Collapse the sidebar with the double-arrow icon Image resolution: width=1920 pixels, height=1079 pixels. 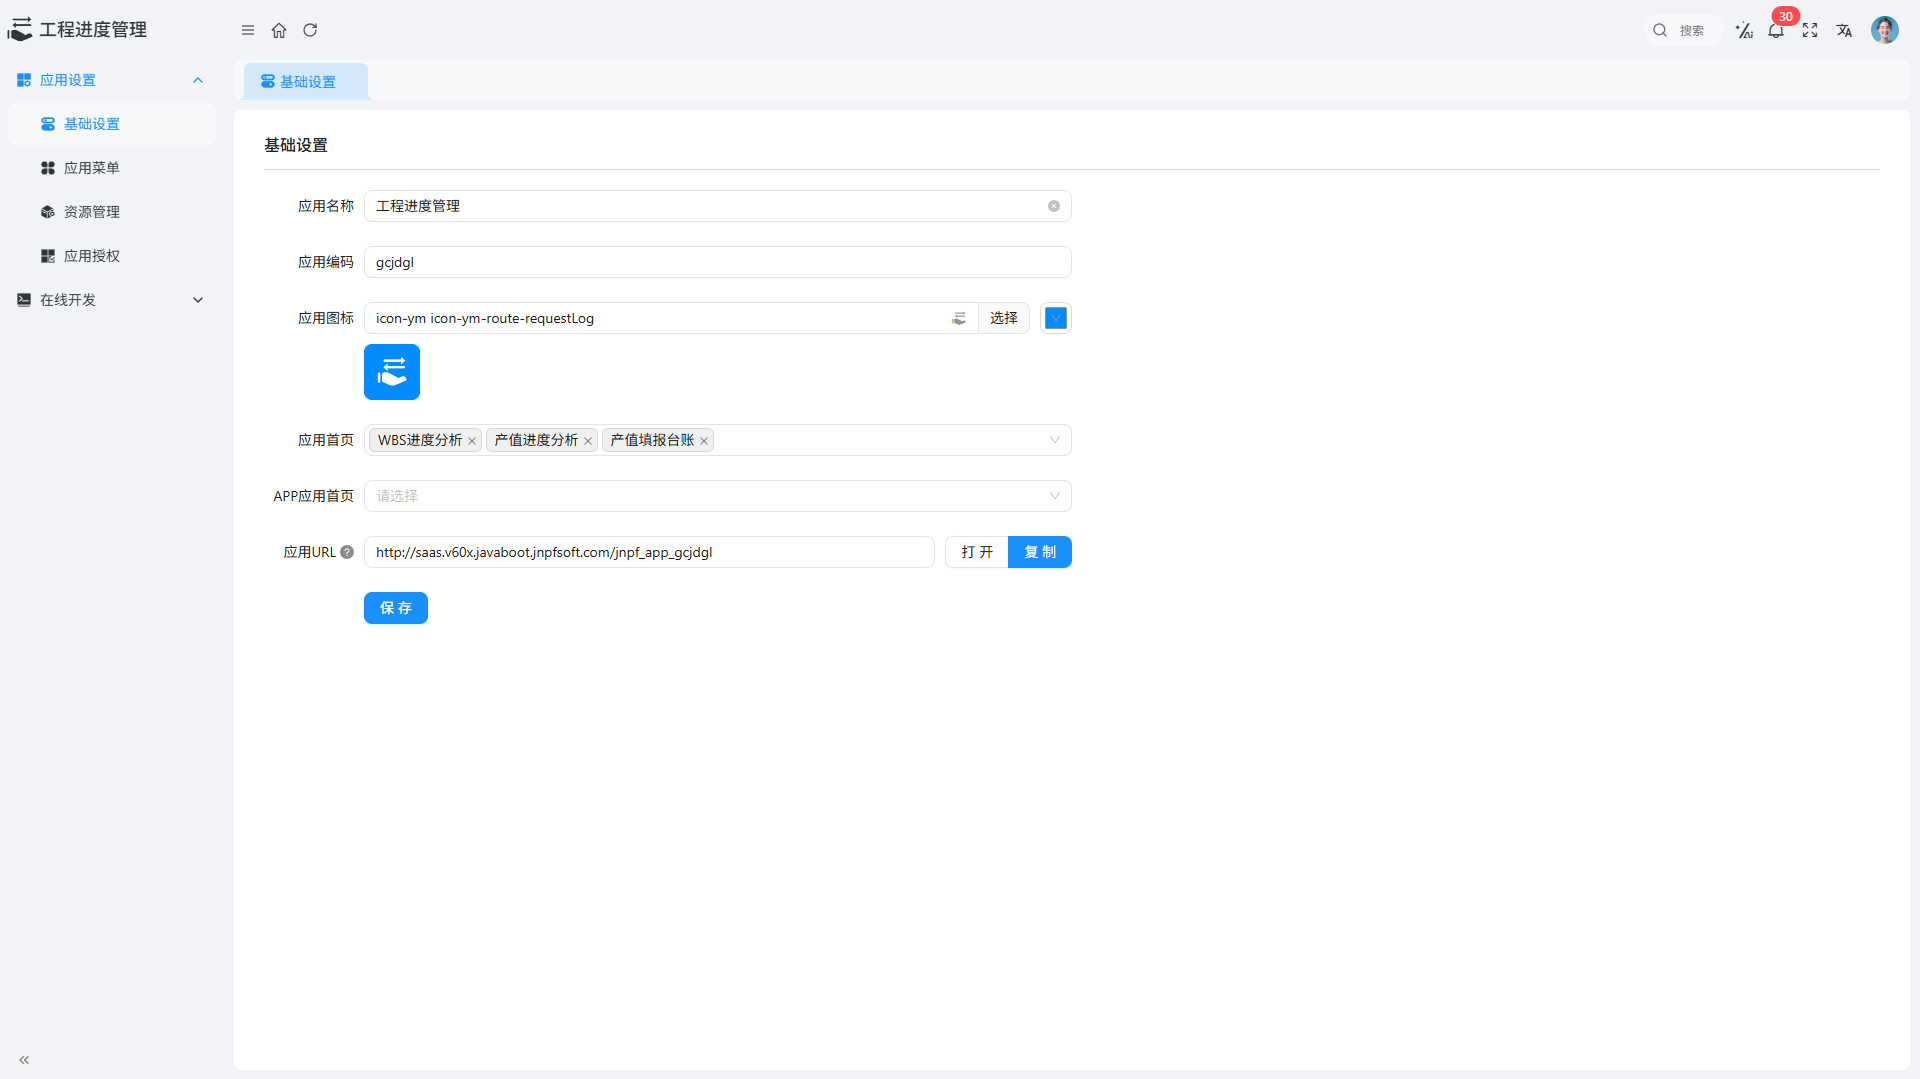click(24, 1060)
